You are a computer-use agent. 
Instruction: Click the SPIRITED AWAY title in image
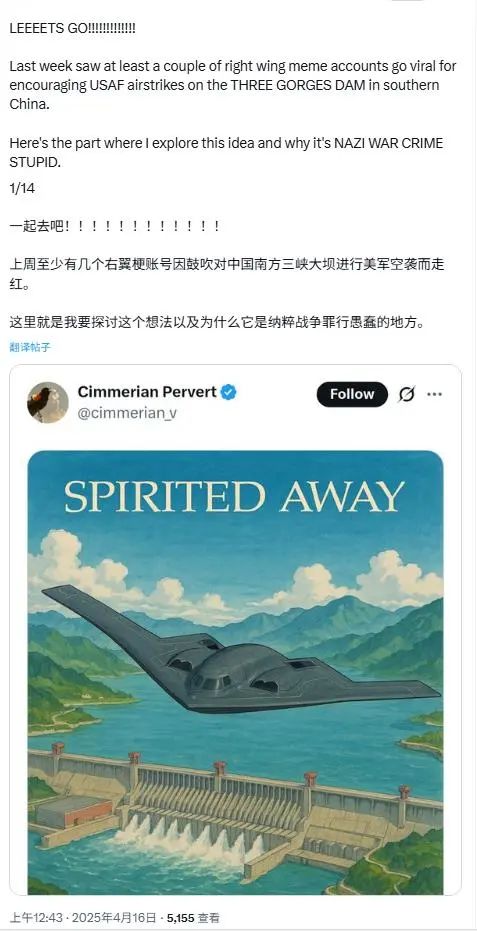235,496
